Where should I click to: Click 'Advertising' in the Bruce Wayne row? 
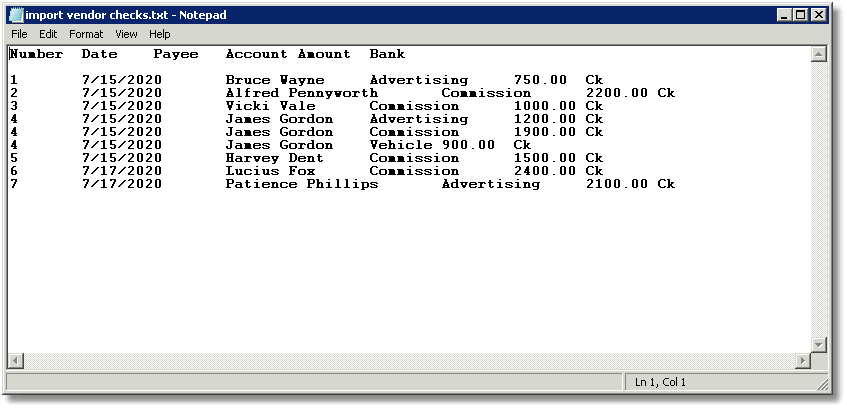coord(419,81)
